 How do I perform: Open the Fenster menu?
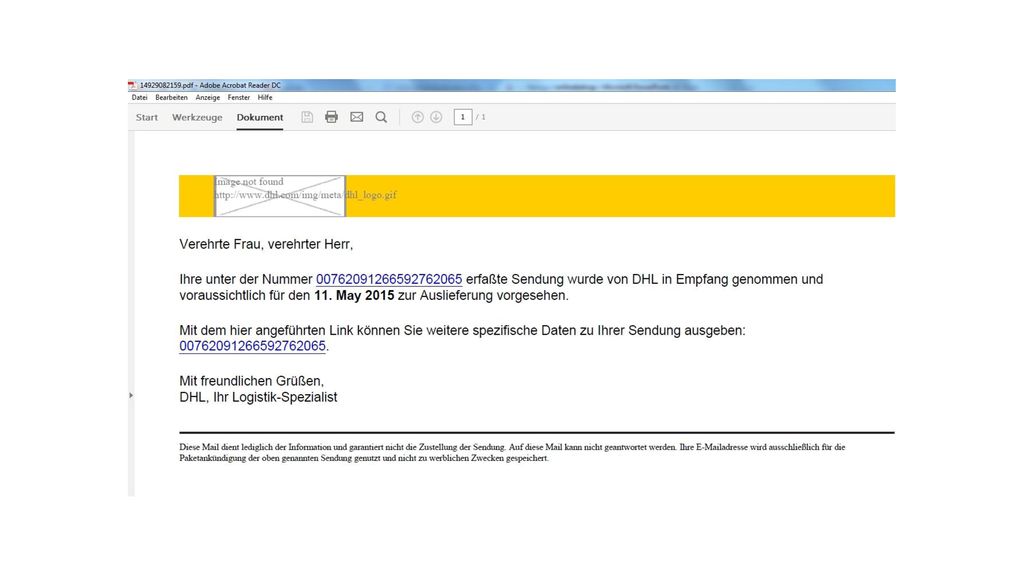[x=238, y=97]
